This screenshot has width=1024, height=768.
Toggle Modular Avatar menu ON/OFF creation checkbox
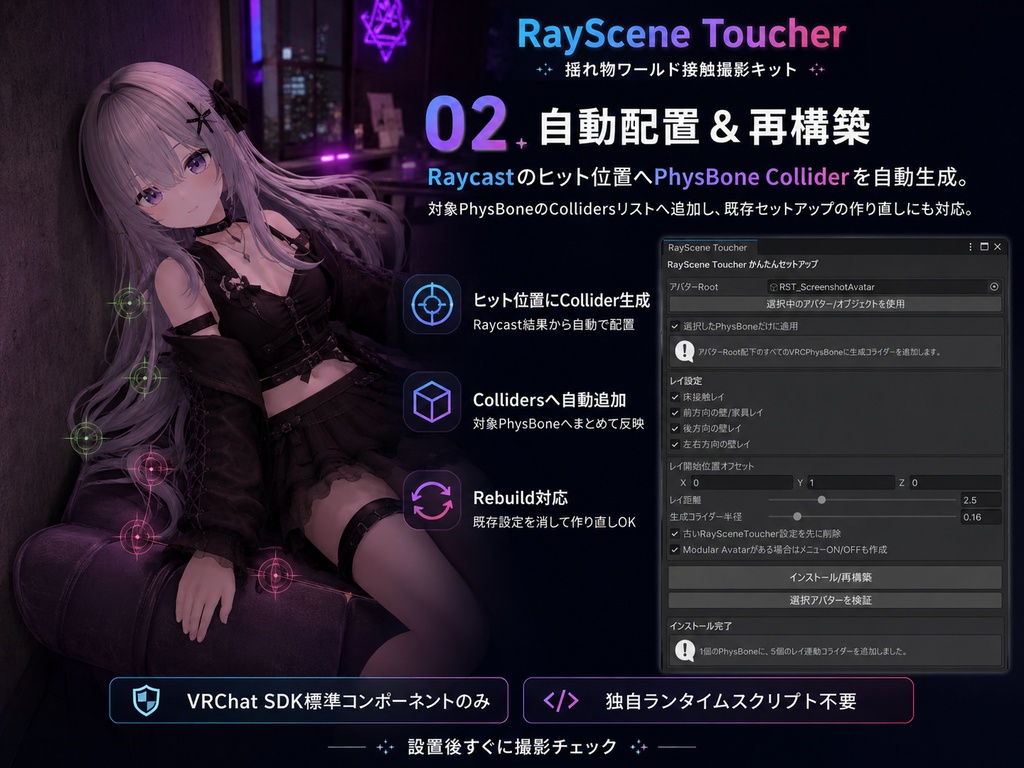(x=675, y=549)
